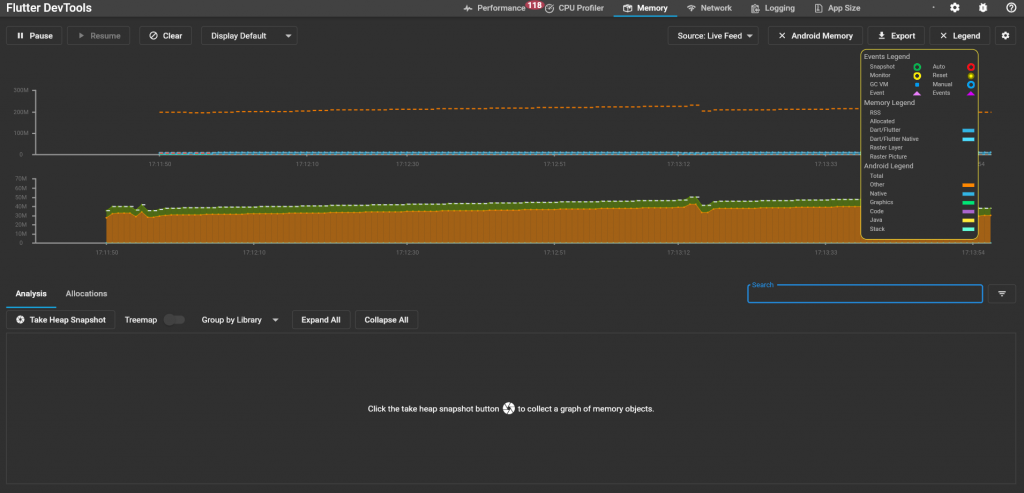The height and width of the screenshot is (493, 1024).
Task: Click the Java yellow legend swatch
Action: pos(968,220)
